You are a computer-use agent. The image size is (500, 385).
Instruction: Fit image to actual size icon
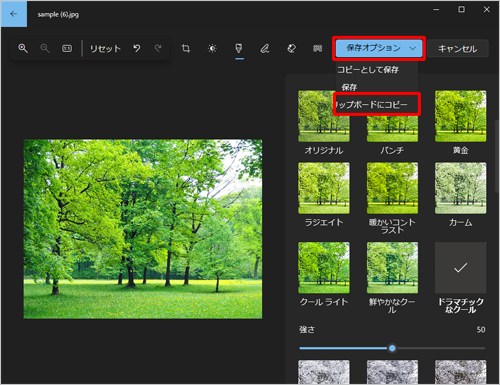(67, 49)
